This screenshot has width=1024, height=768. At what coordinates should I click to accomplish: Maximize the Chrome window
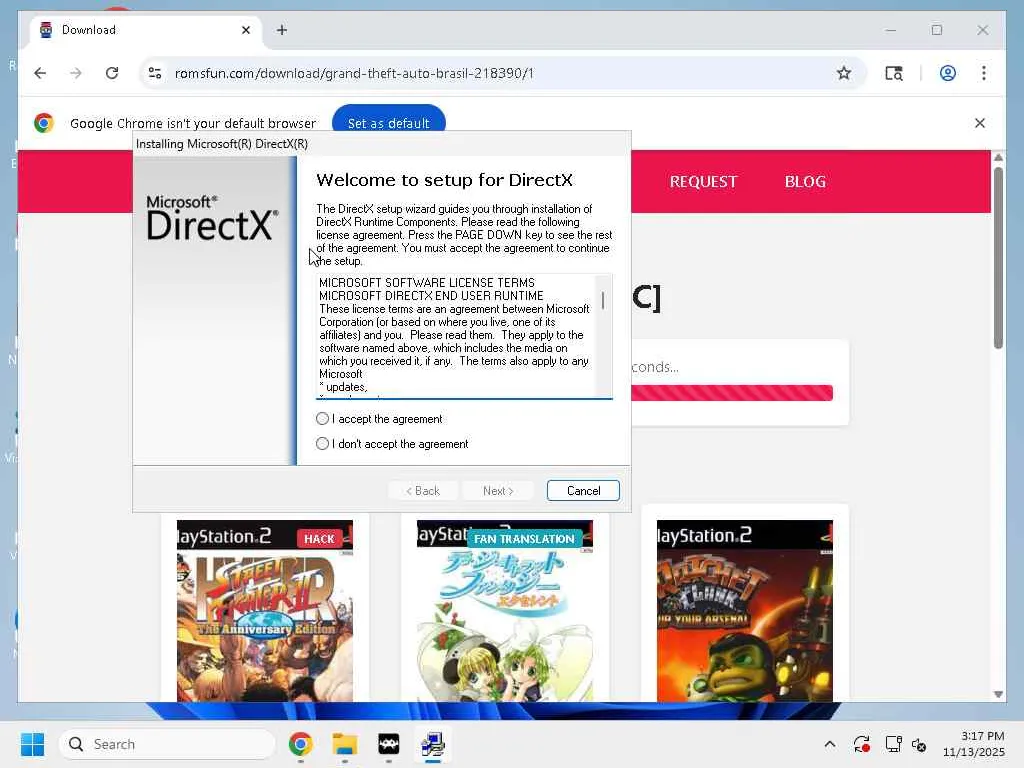tap(936, 30)
